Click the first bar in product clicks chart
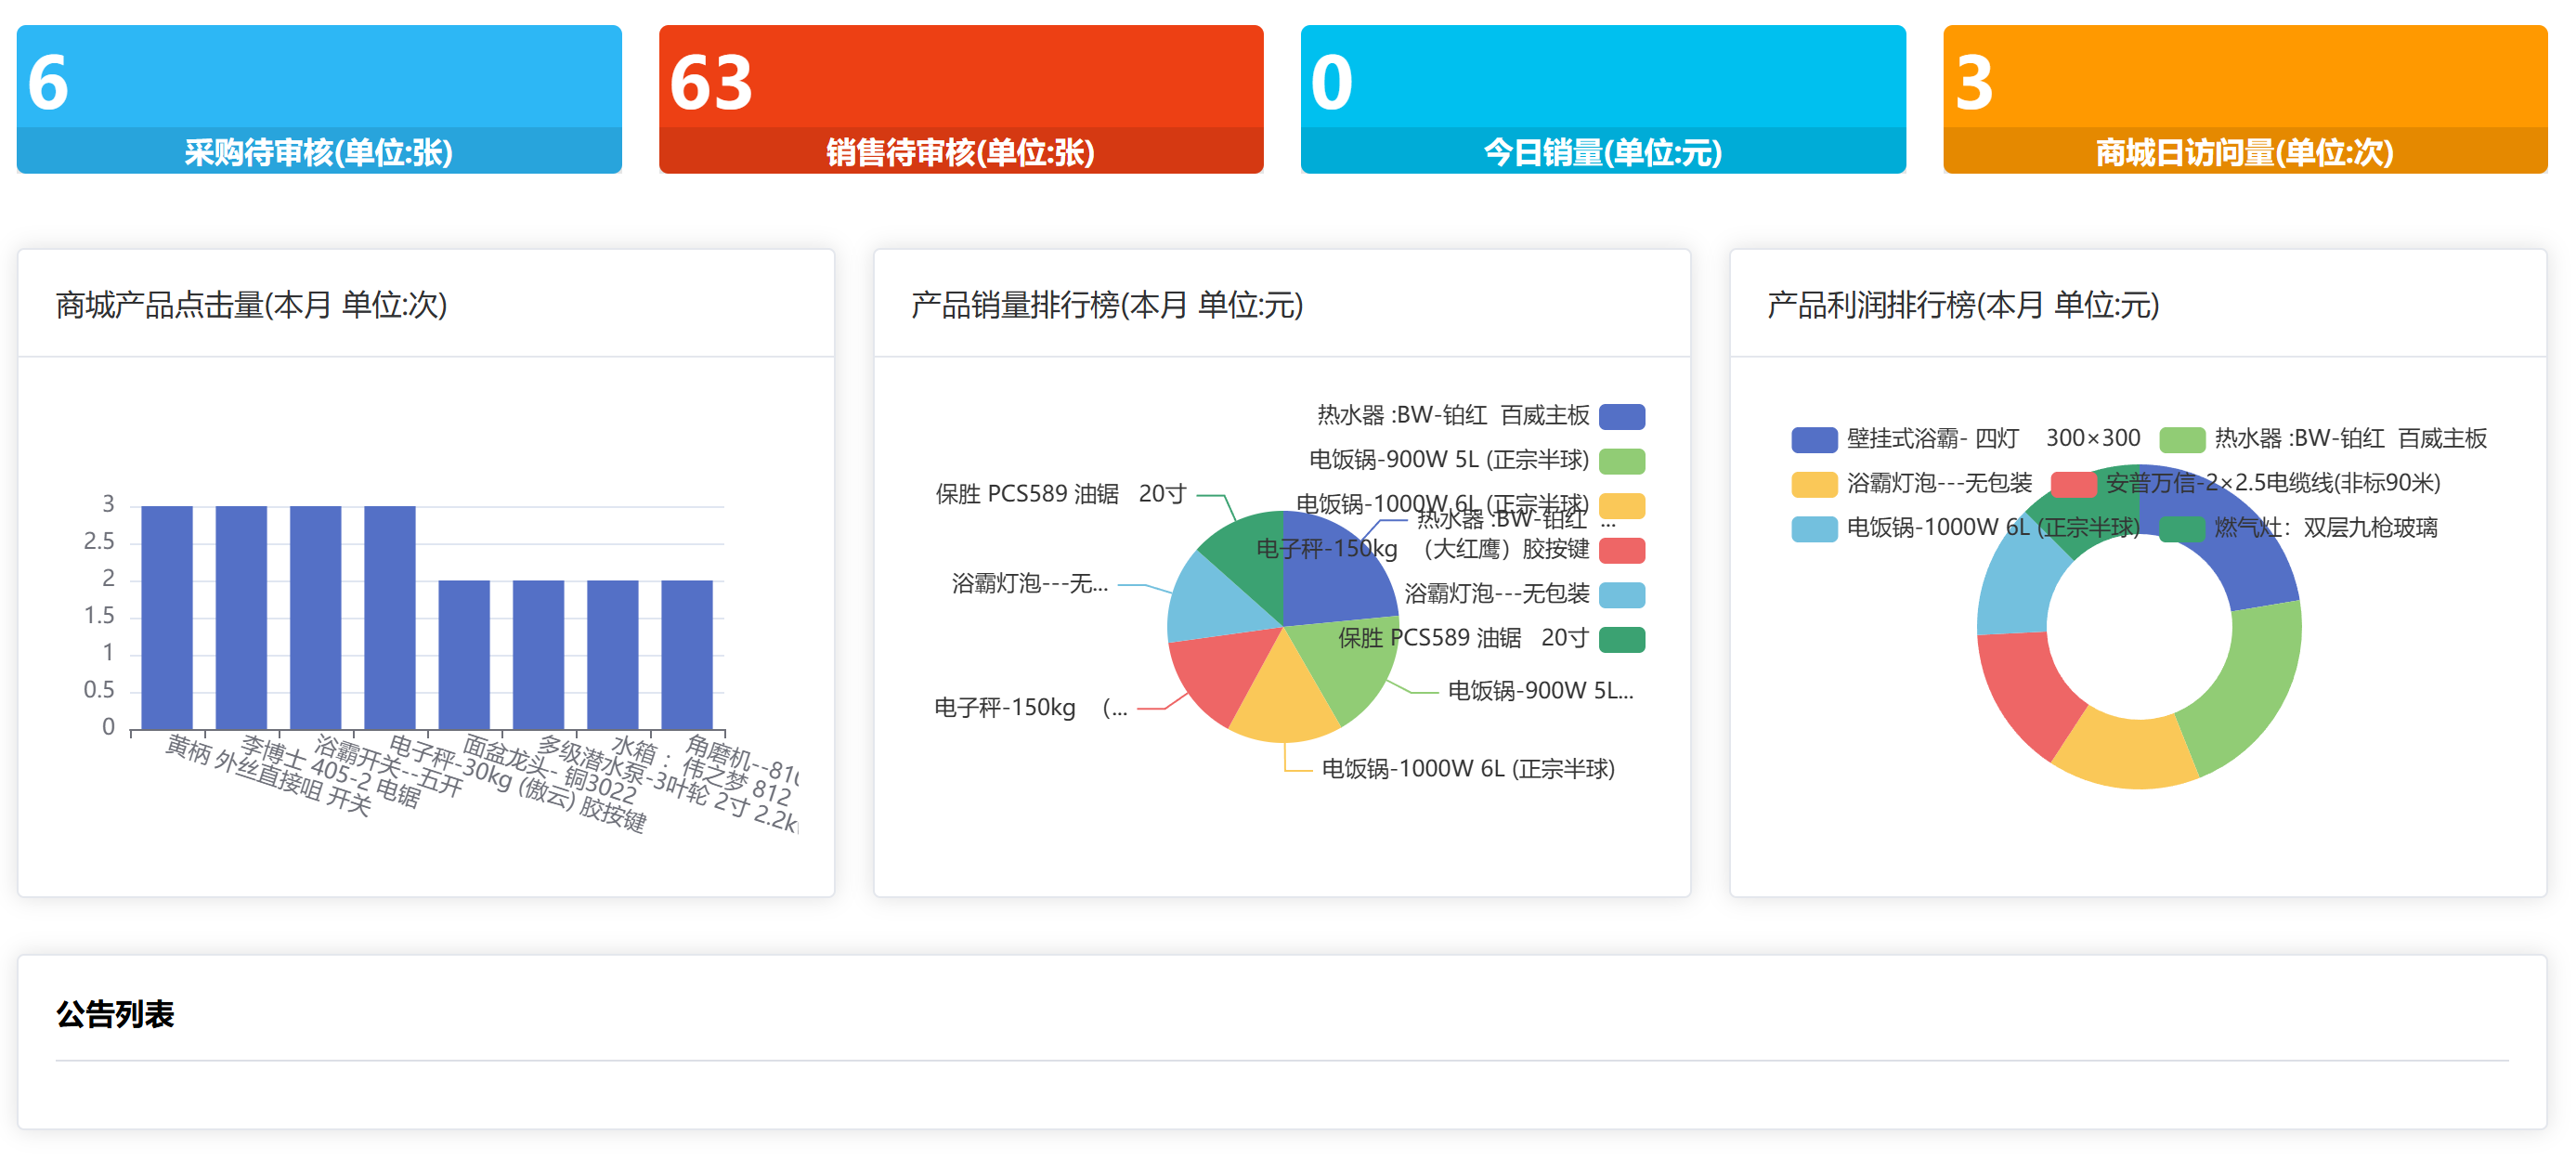 166,617
